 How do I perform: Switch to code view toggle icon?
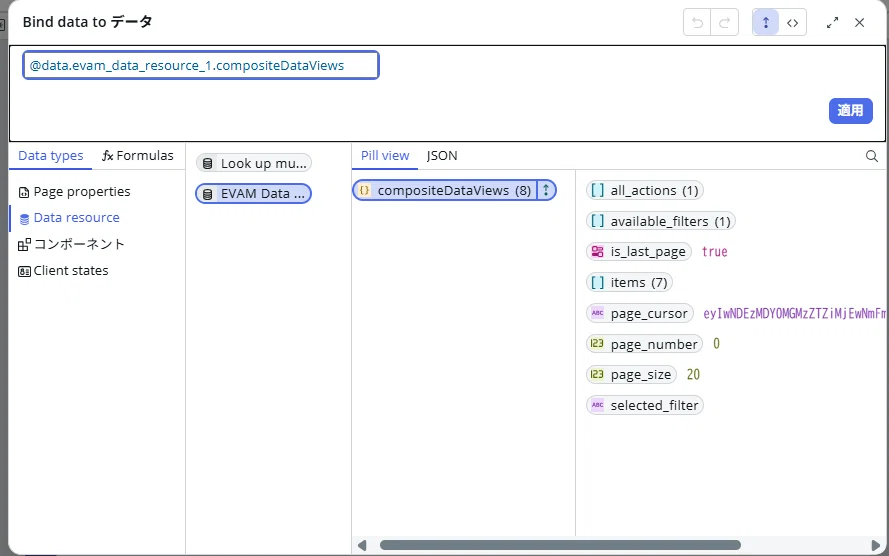[793, 23]
